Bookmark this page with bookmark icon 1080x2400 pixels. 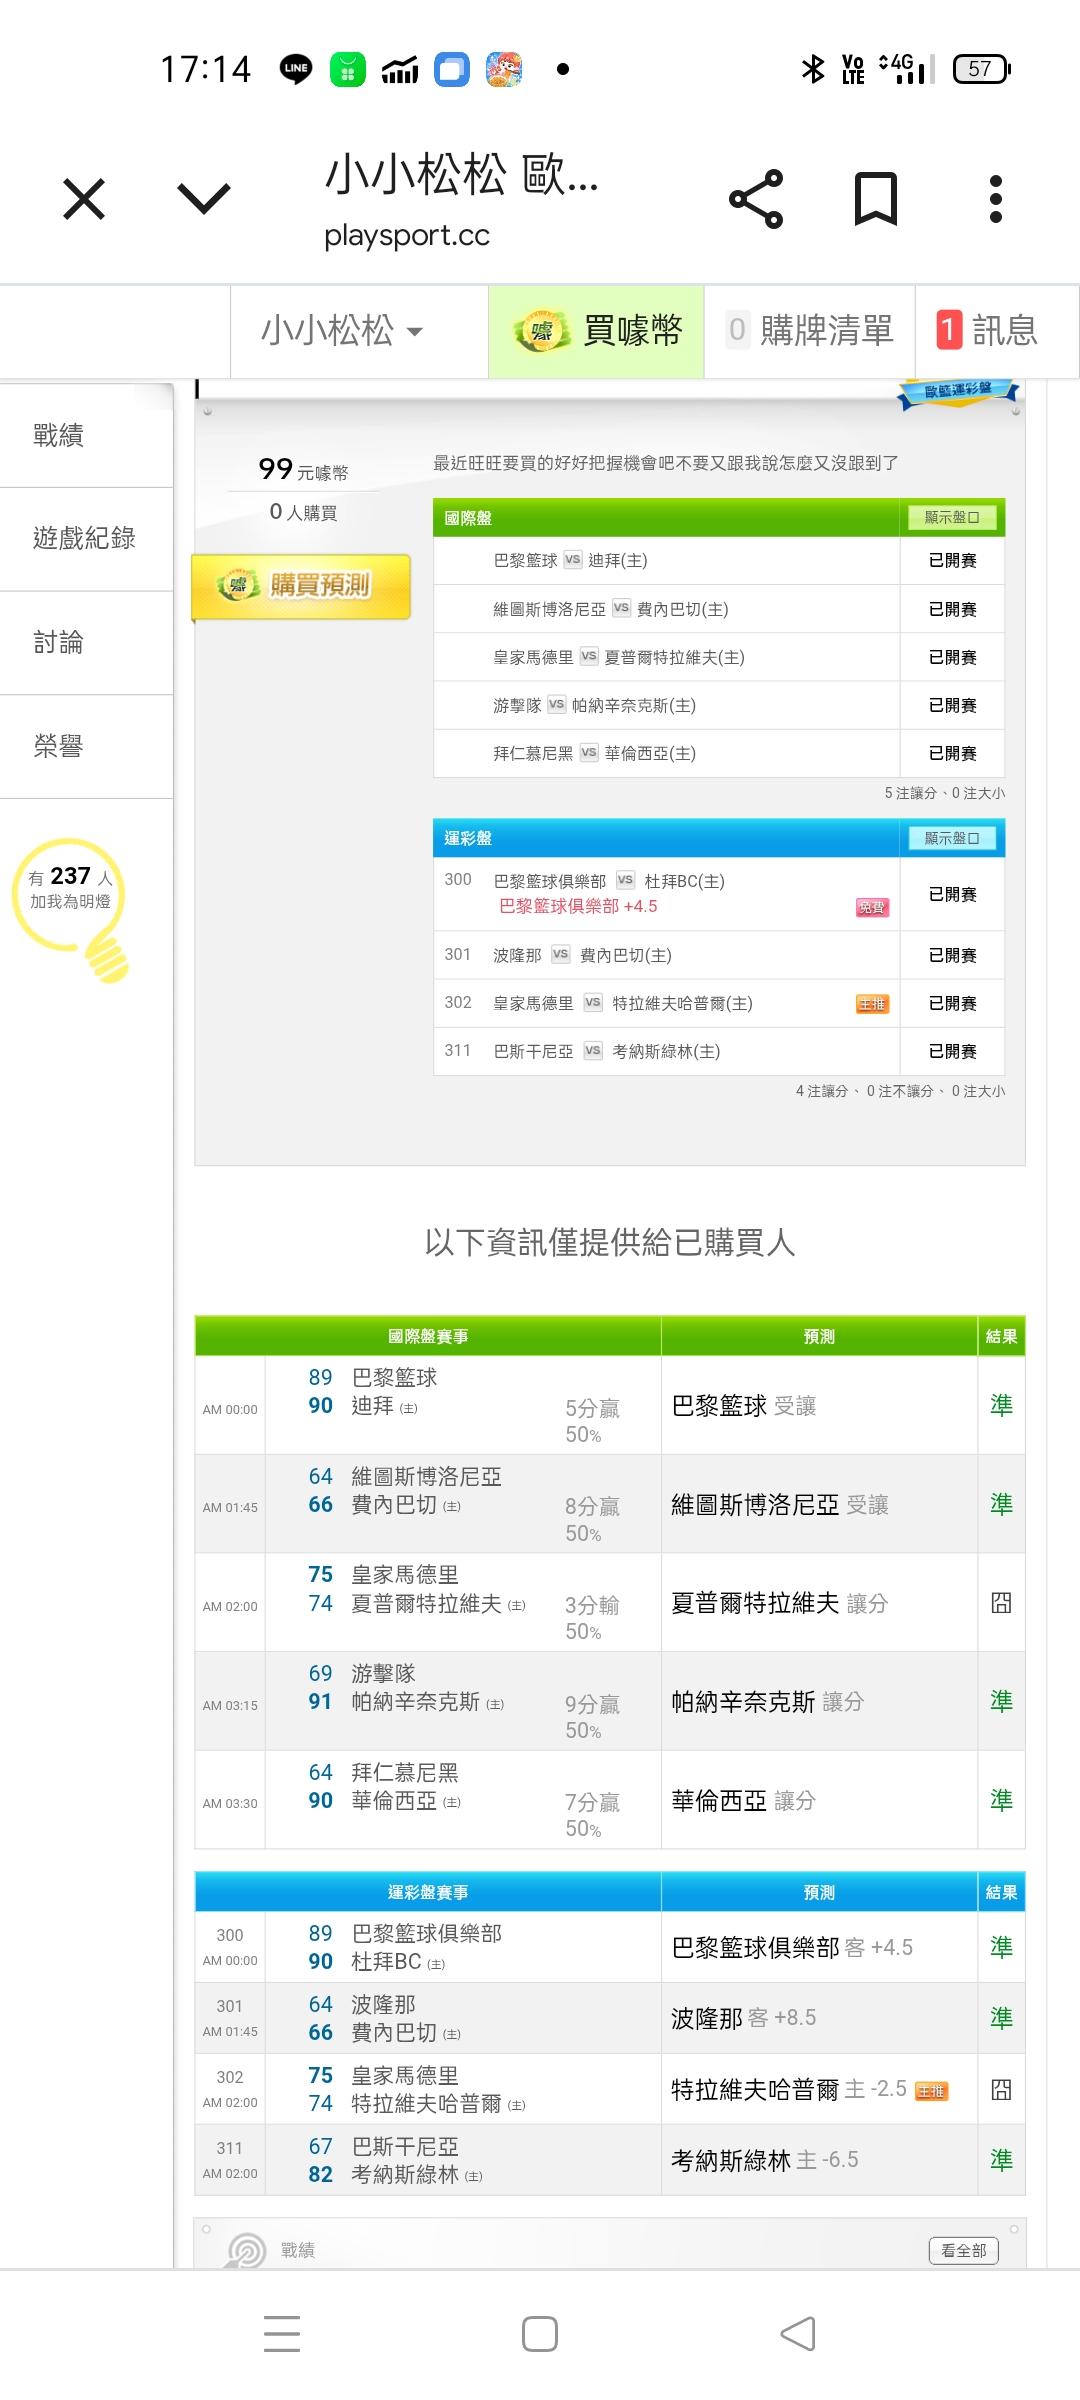click(x=876, y=199)
